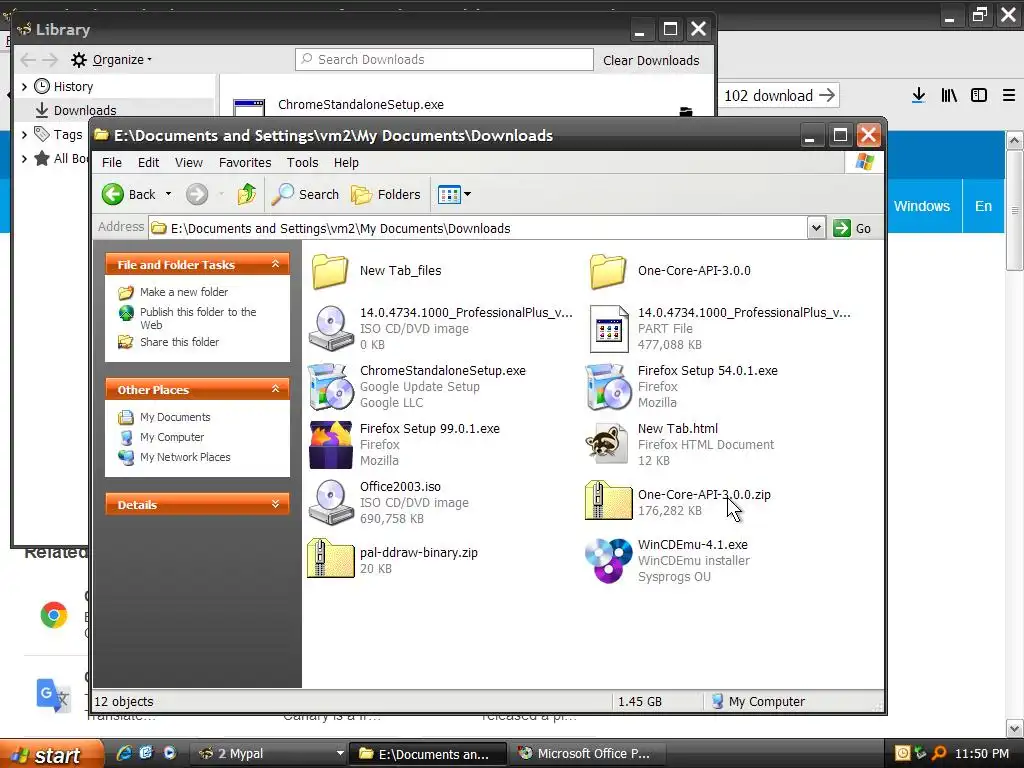Click the green Back arrow in Explorer
The height and width of the screenshot is (768, 1024).
(113, 194)
